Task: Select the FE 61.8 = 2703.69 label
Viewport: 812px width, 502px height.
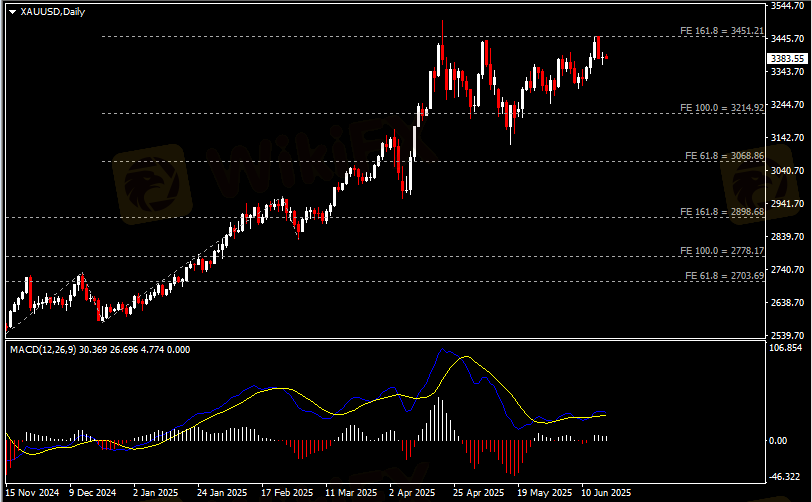Action: [x=724, y=276]
